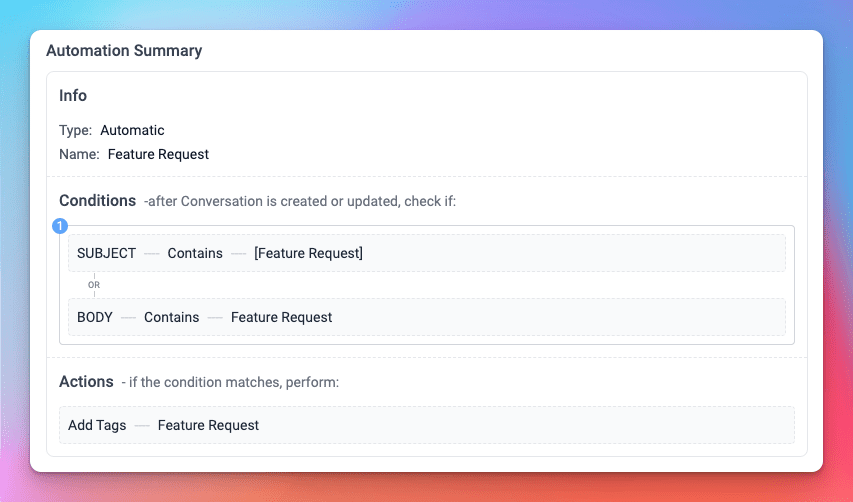Click the Contains operator in the BODY row
The height and width of the screenshot is (502, 853).
click(x=171, y=318)
